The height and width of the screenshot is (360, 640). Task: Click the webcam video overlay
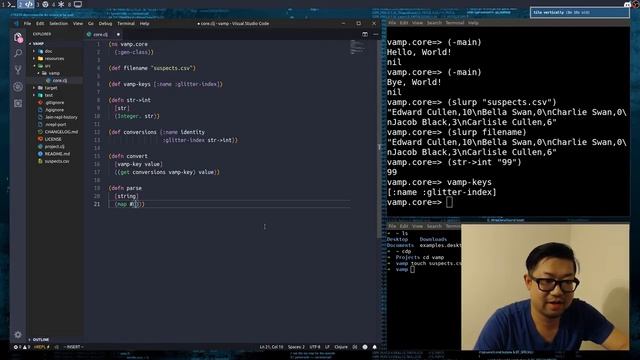pos(545,287)
